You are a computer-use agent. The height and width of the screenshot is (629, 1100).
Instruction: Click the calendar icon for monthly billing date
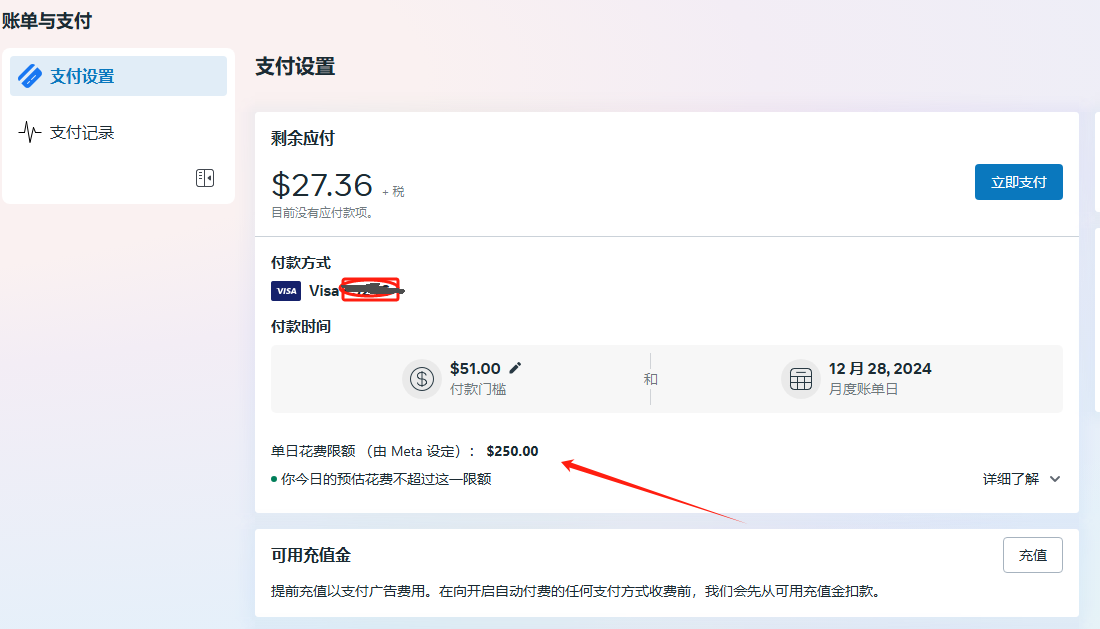tap(800, 379)
